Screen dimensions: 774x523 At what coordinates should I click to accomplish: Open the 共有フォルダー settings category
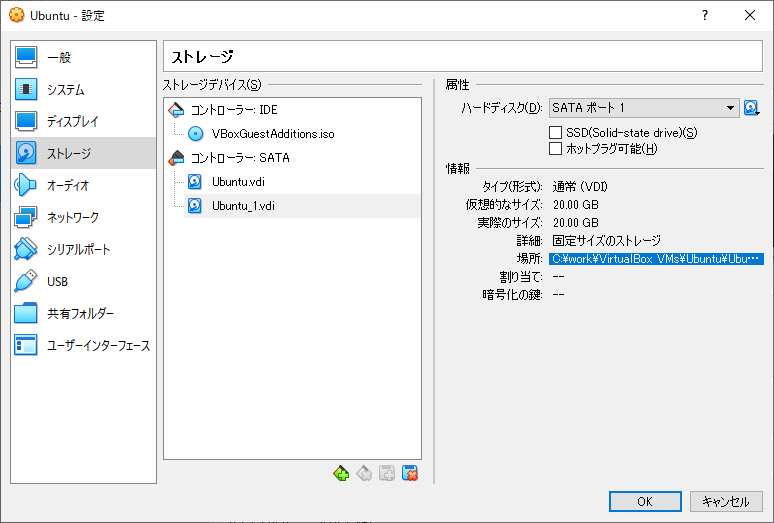[x=83, y=314]
